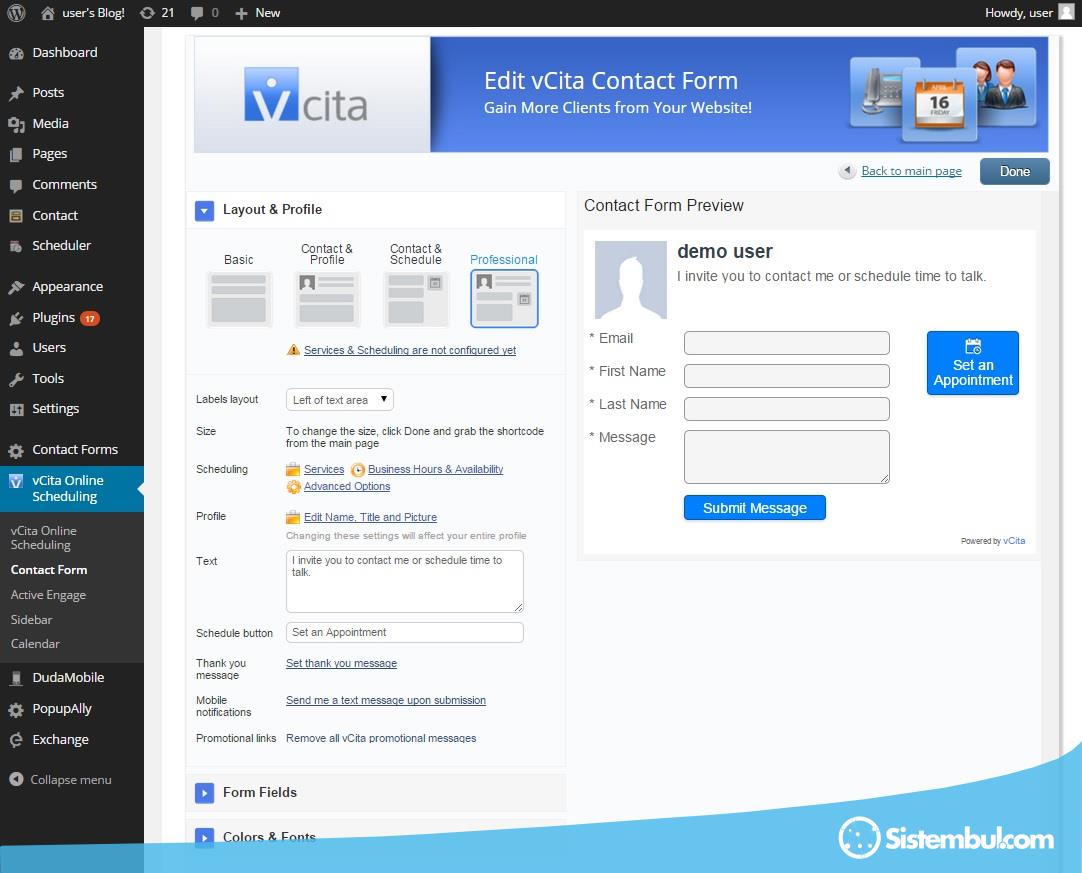This screenshot has height=873, width=1082.
Task: Open comments bubble in admin bar
Action: [197, 13]
